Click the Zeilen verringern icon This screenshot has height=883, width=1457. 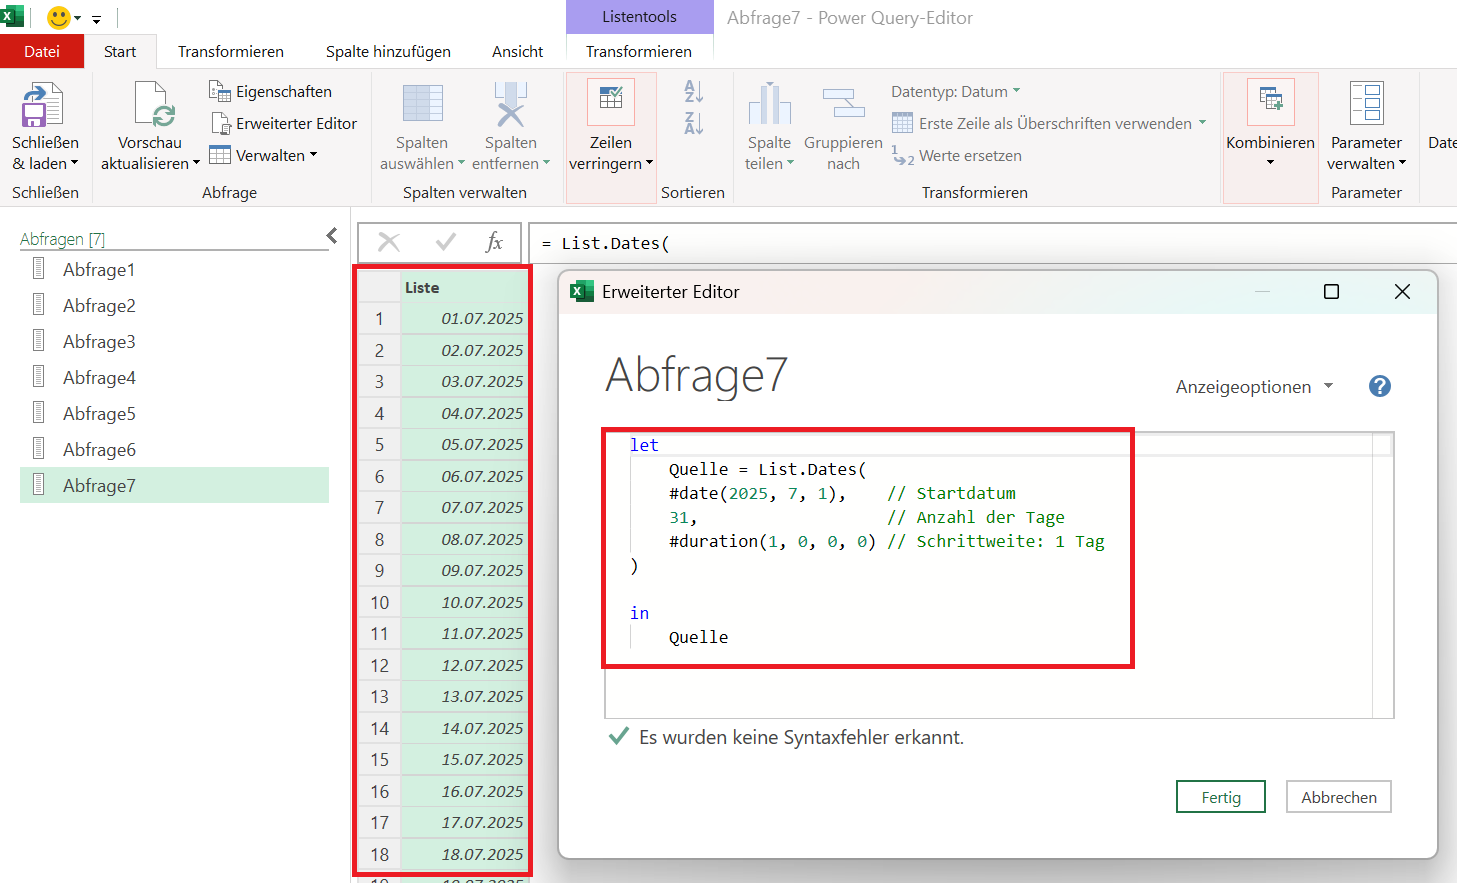pos(610,100)
